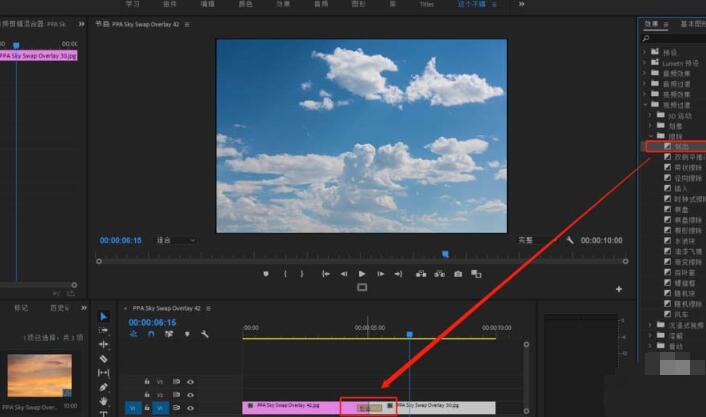The height and width of the screenshot is (417, 706).
Task: Select the Hand tool in the toolbar
Action: (104, 401)
